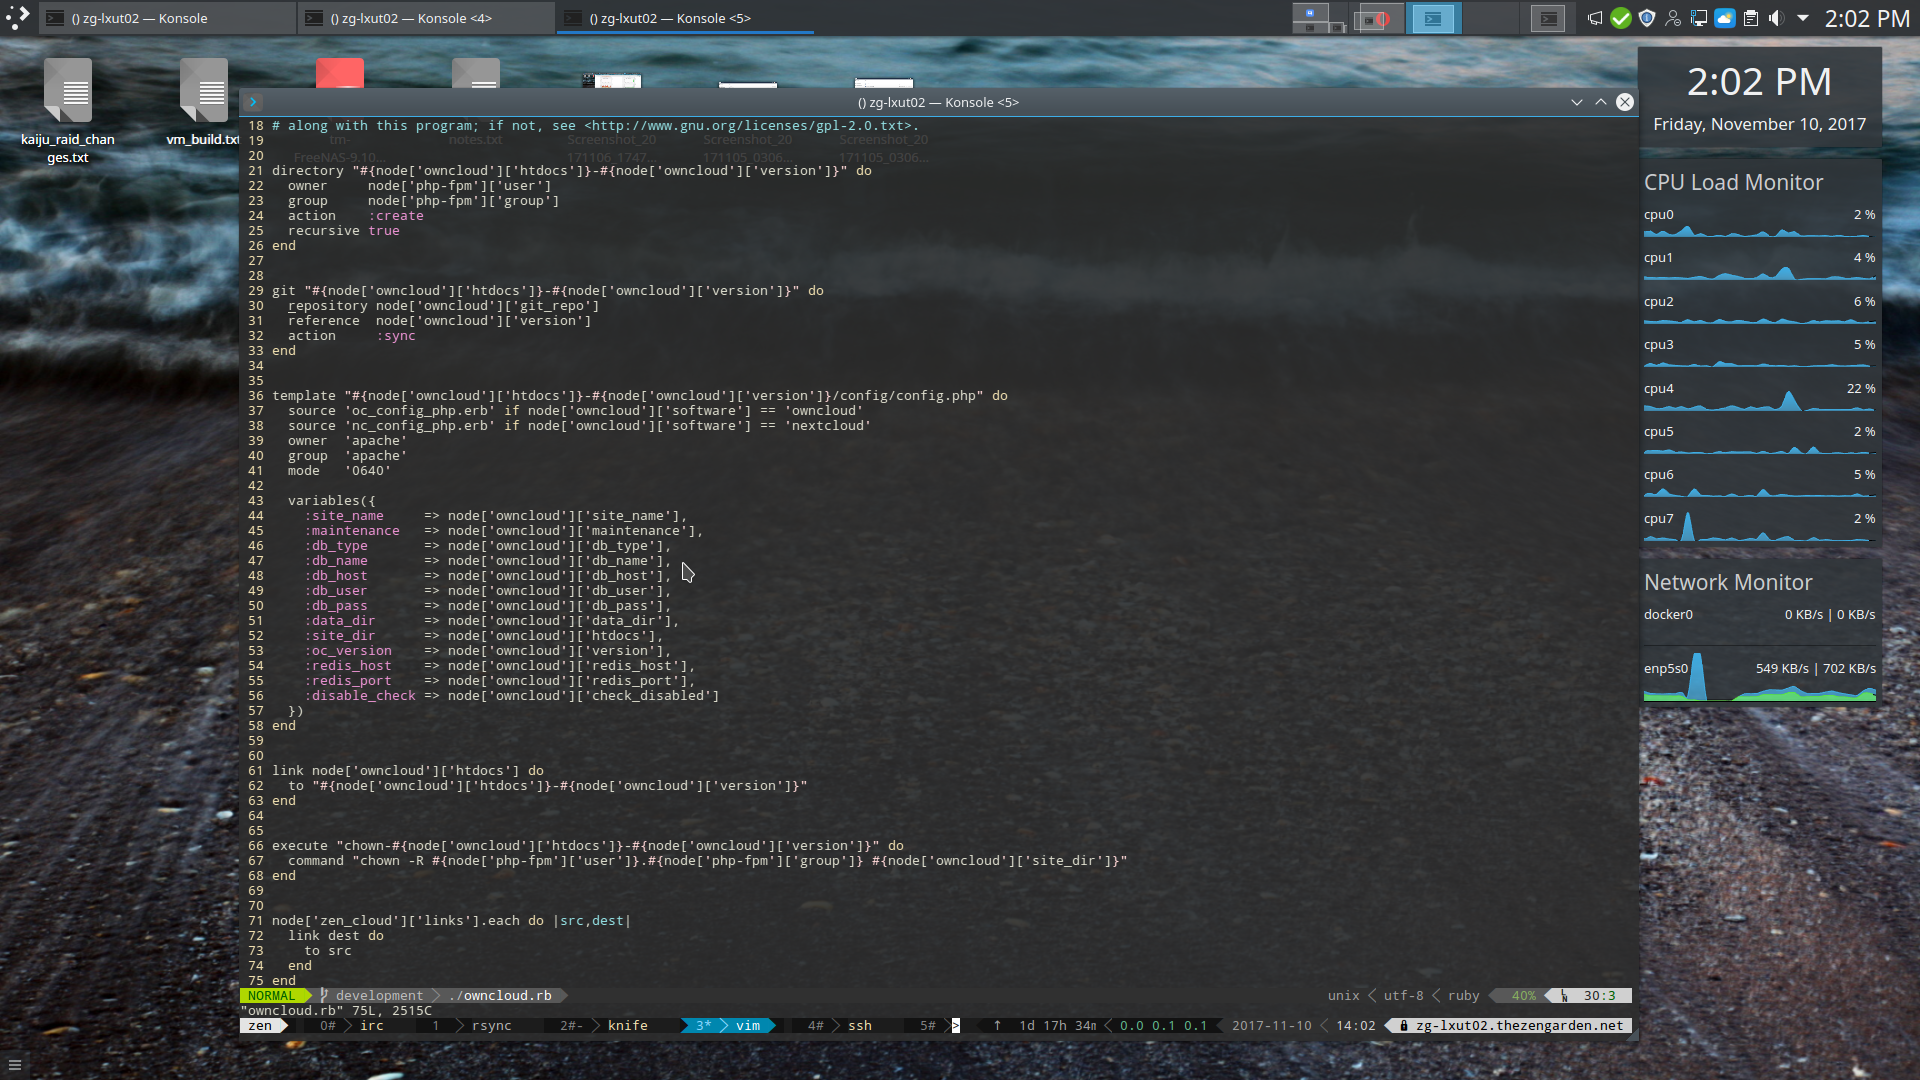Image resolution: width=1920 pixels, height=1080 pixels.
Task: Open the shield security tray icon
Action: pyautogui.click(x=1647, y=18)
